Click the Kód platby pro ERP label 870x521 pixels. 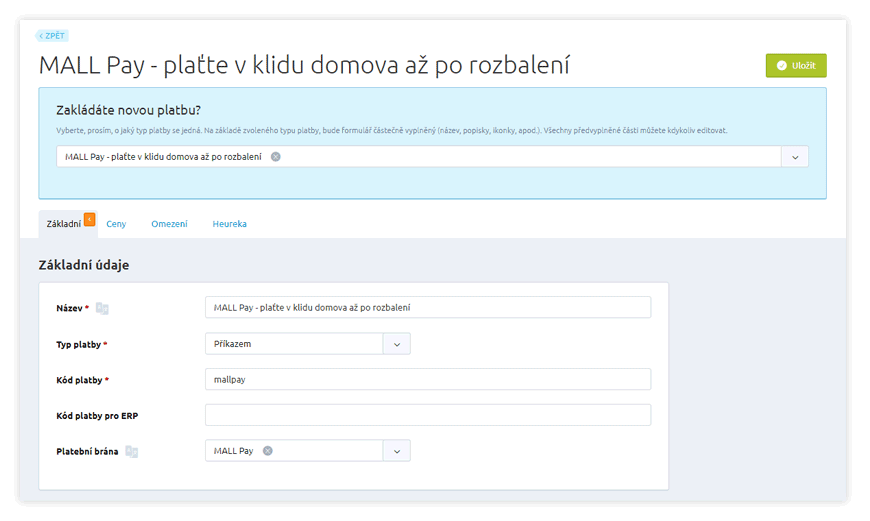point(97,416)
